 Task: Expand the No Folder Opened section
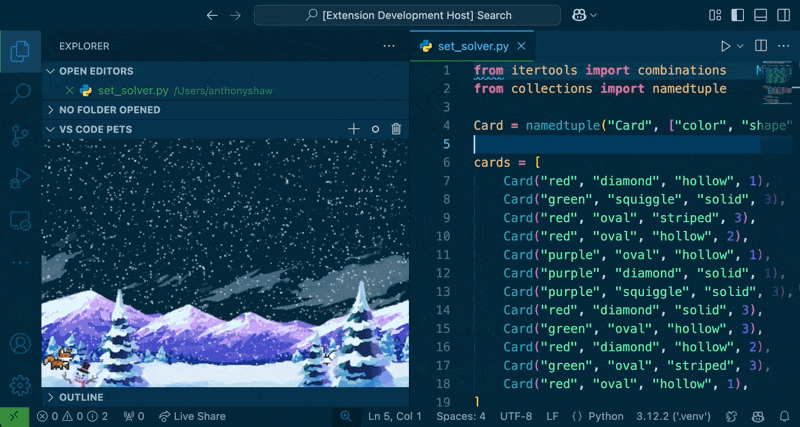(225, 110)
